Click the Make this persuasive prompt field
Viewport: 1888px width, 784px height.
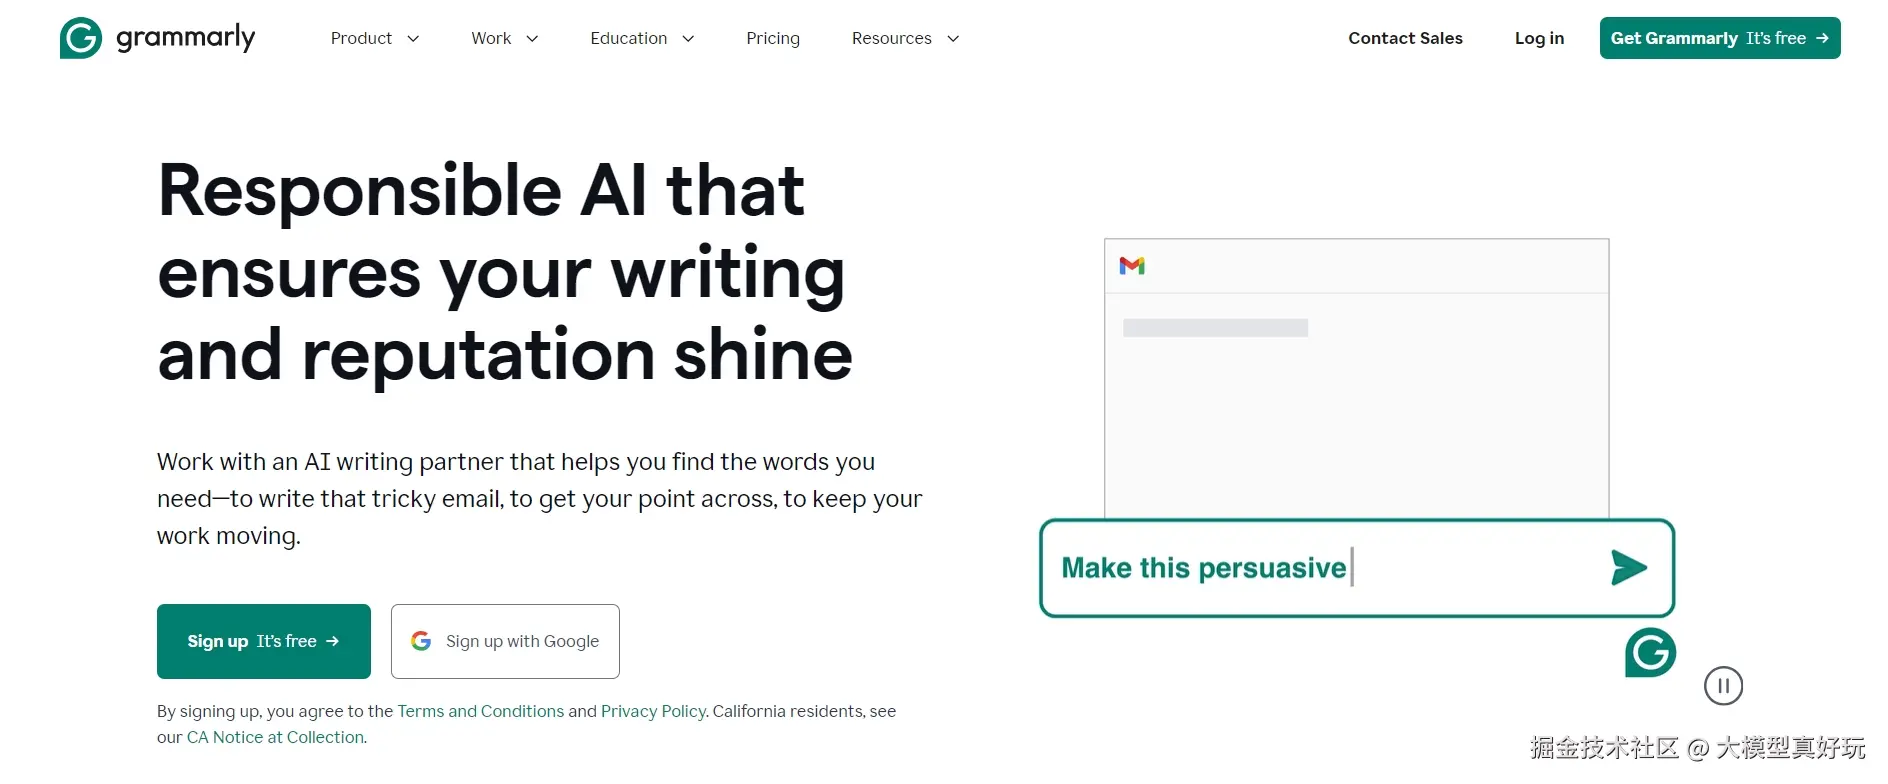click(x=1357, y=568)
